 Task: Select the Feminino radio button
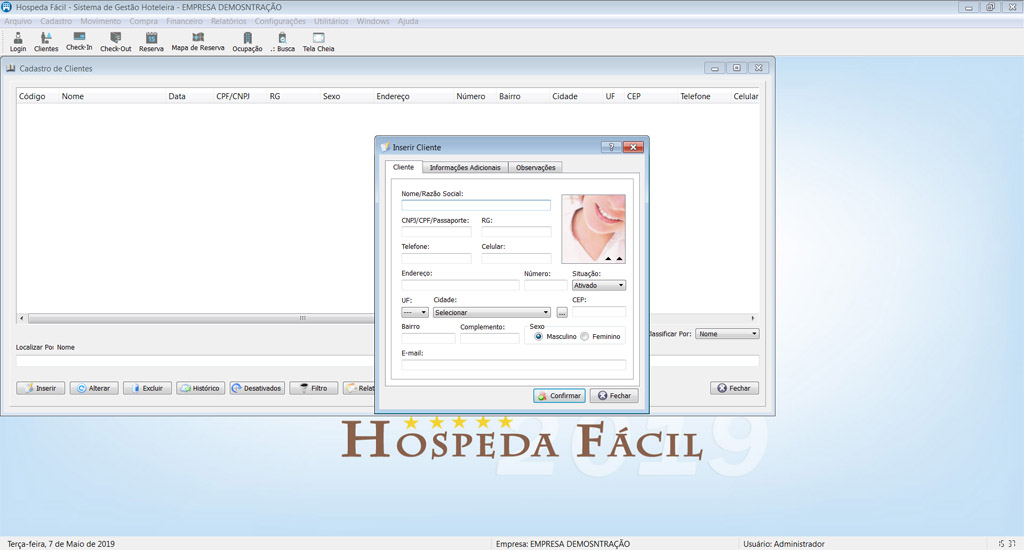click(x=584, y=336)
